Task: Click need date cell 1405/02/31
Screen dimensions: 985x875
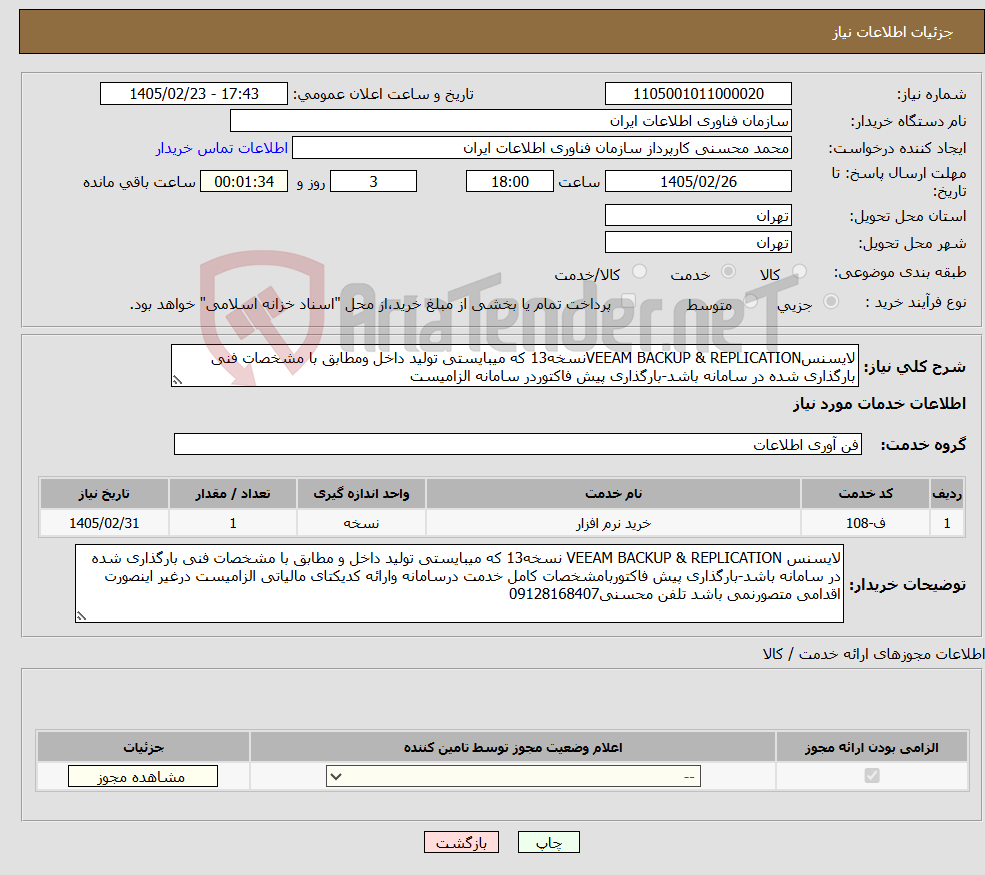Action: pyautogui.click(x=104, y=523)
